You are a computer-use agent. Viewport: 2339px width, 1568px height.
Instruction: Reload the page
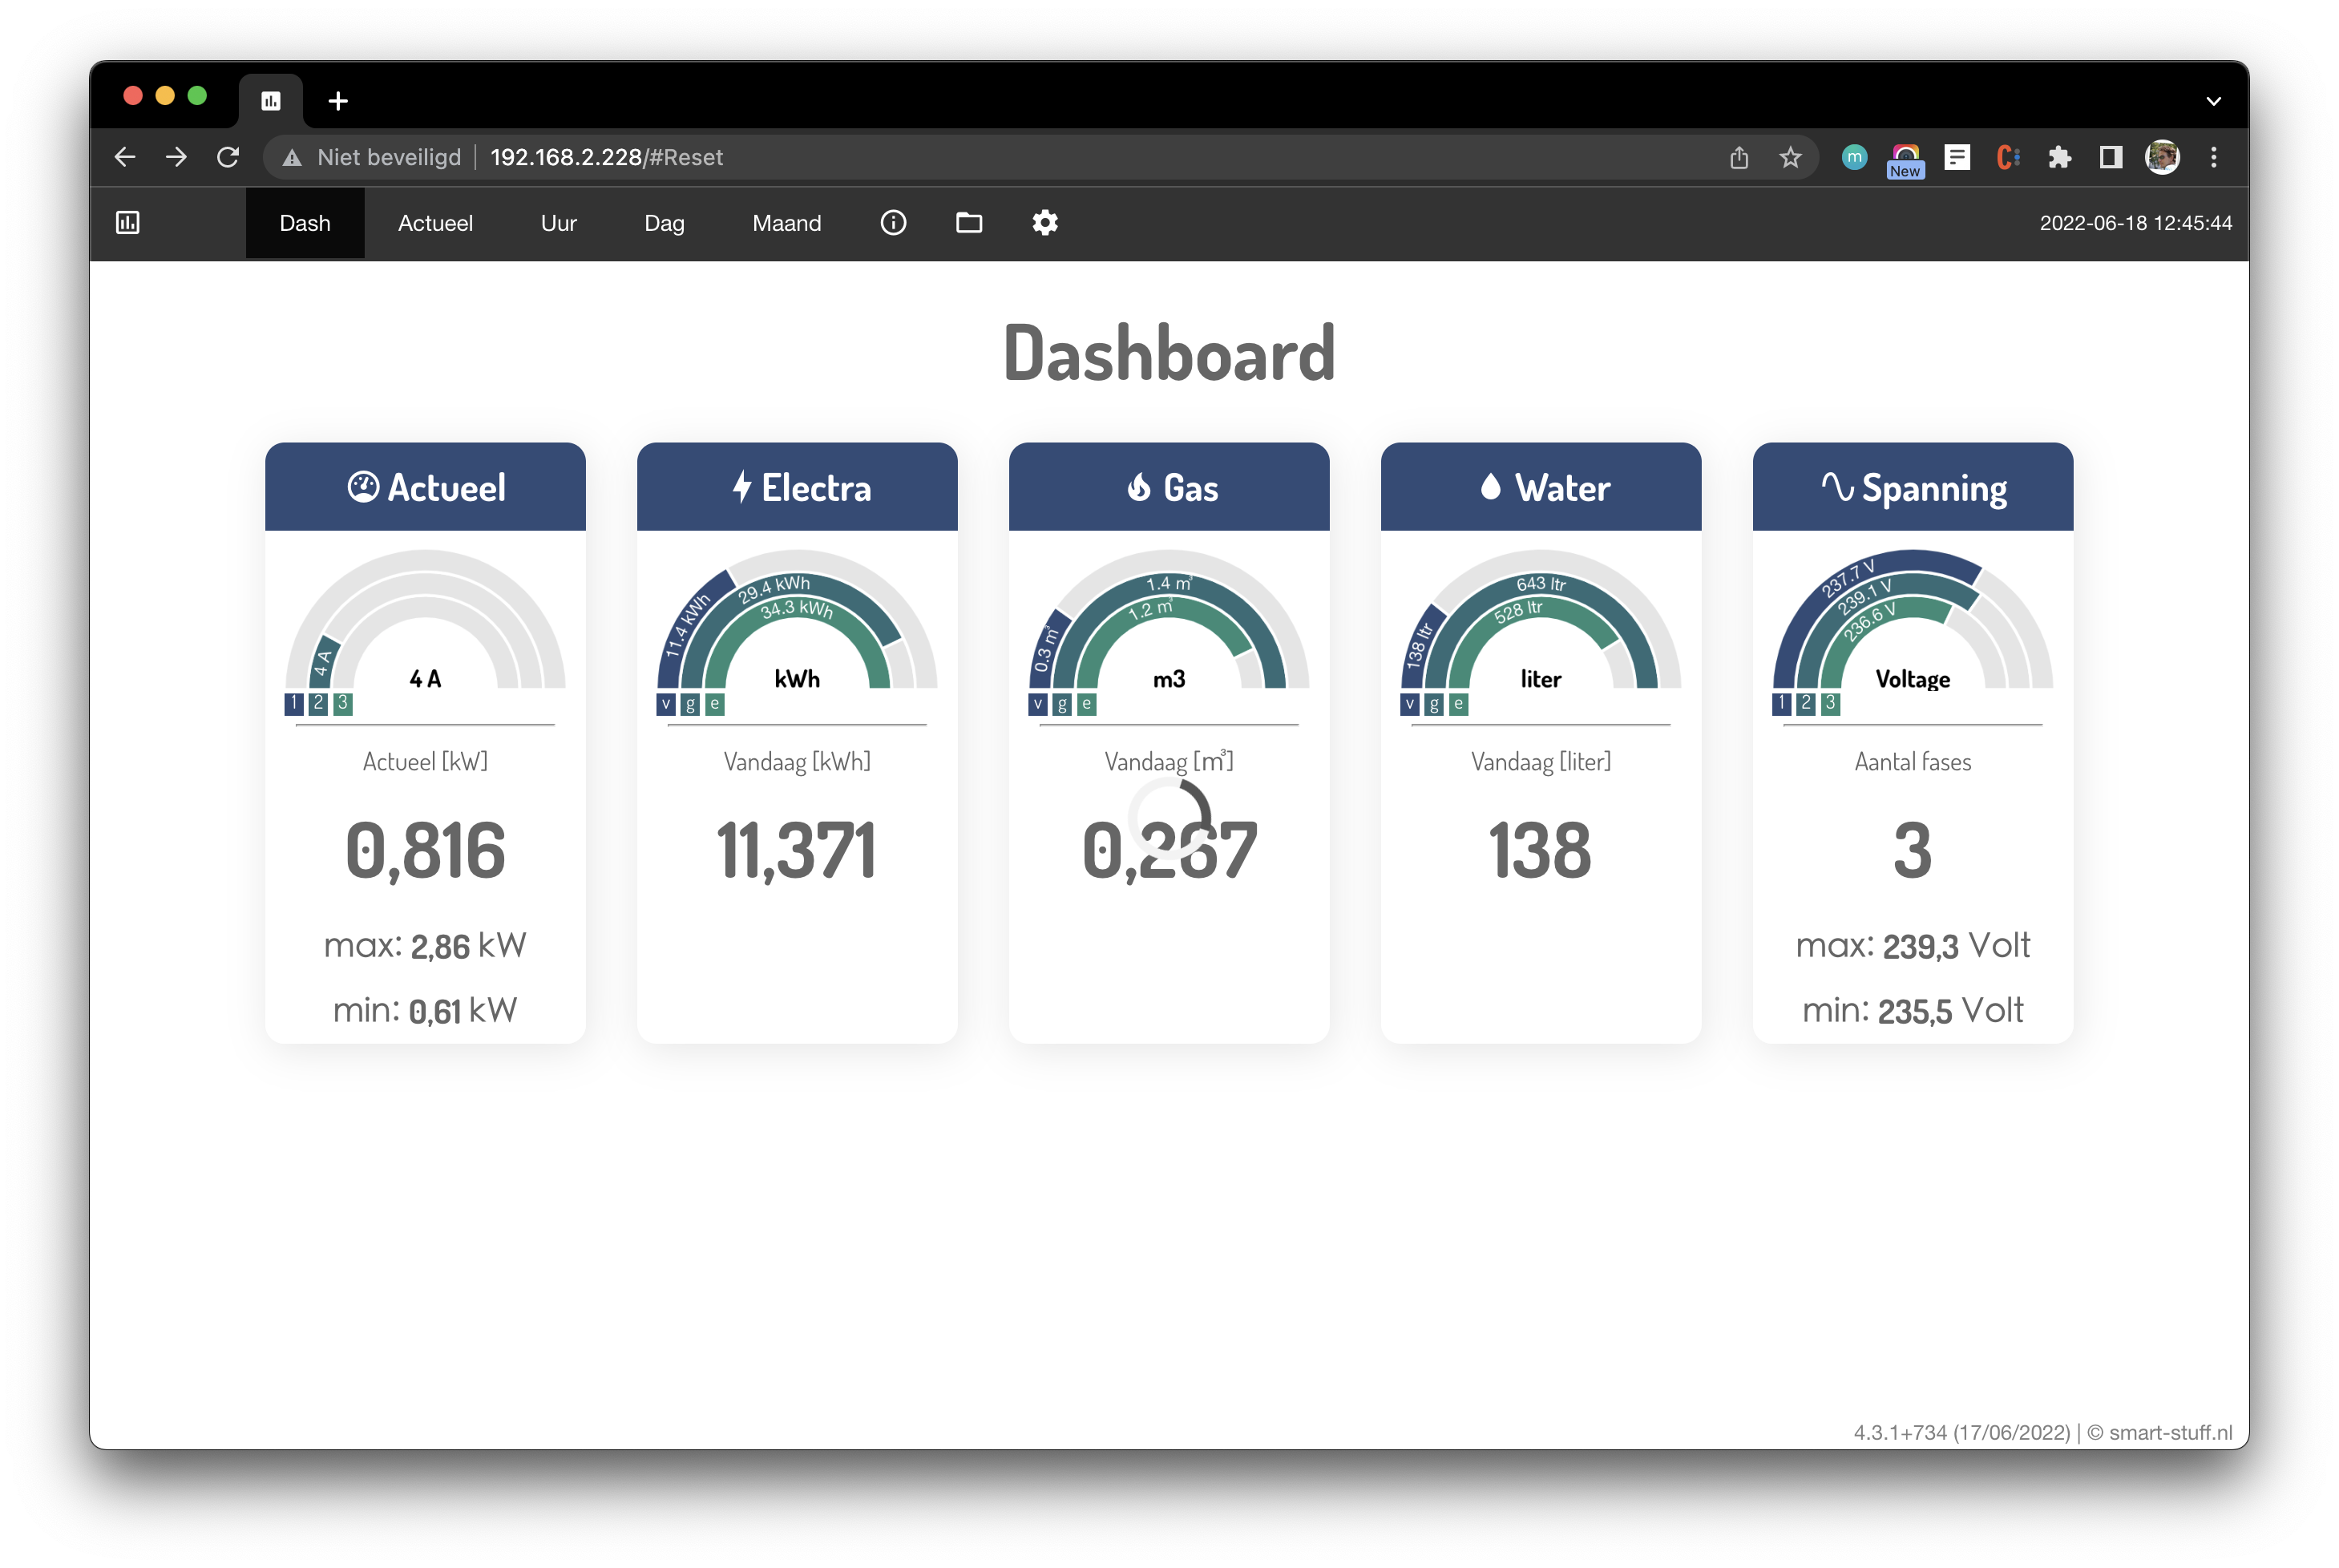(228, 157)
